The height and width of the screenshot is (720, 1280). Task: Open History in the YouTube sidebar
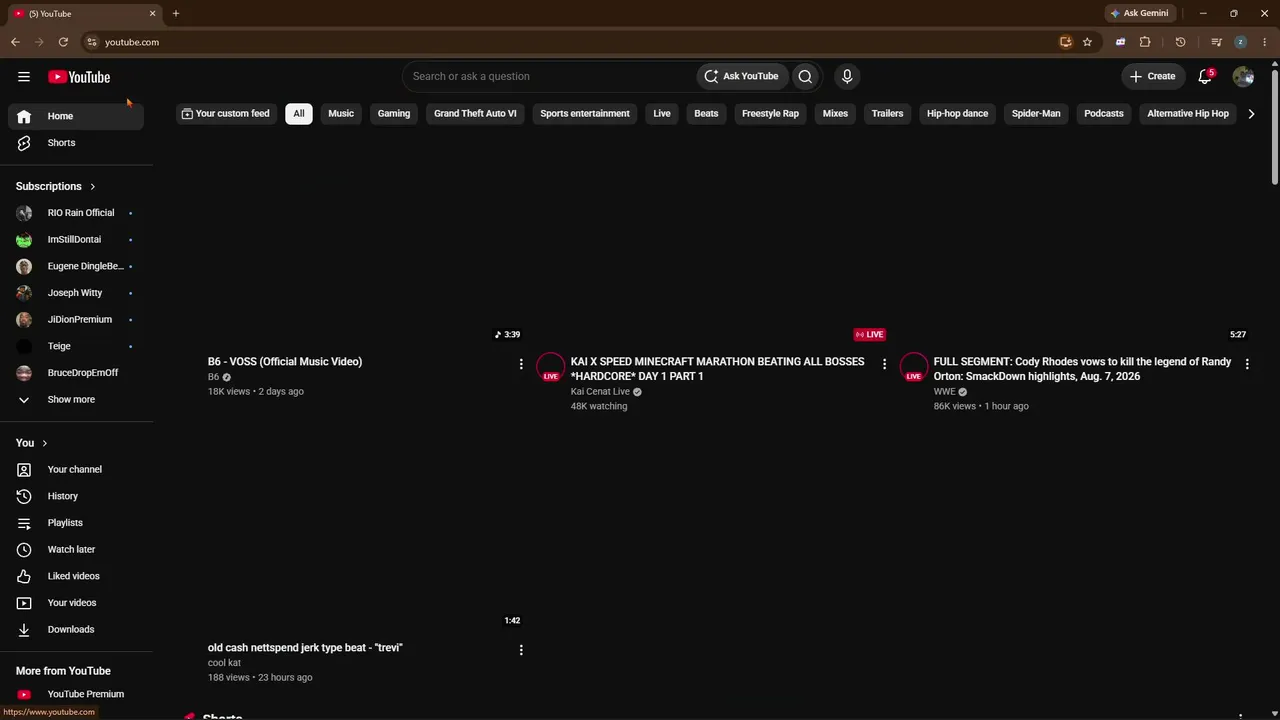pyautogui.click(x=76, y=496)
